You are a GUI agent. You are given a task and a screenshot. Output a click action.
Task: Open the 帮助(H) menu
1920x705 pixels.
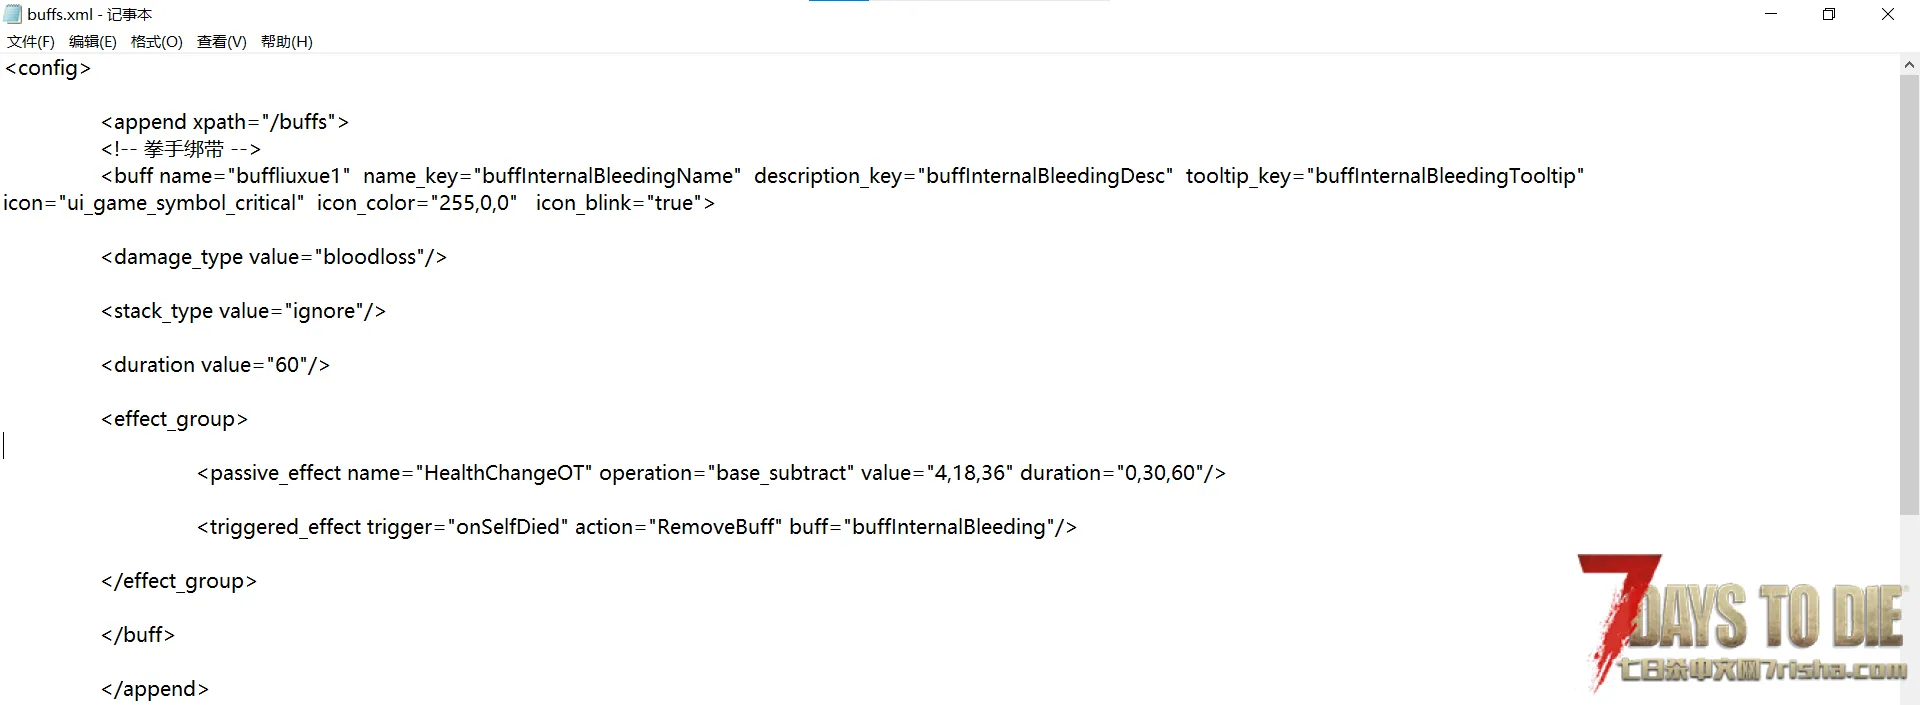pos(286,42)
